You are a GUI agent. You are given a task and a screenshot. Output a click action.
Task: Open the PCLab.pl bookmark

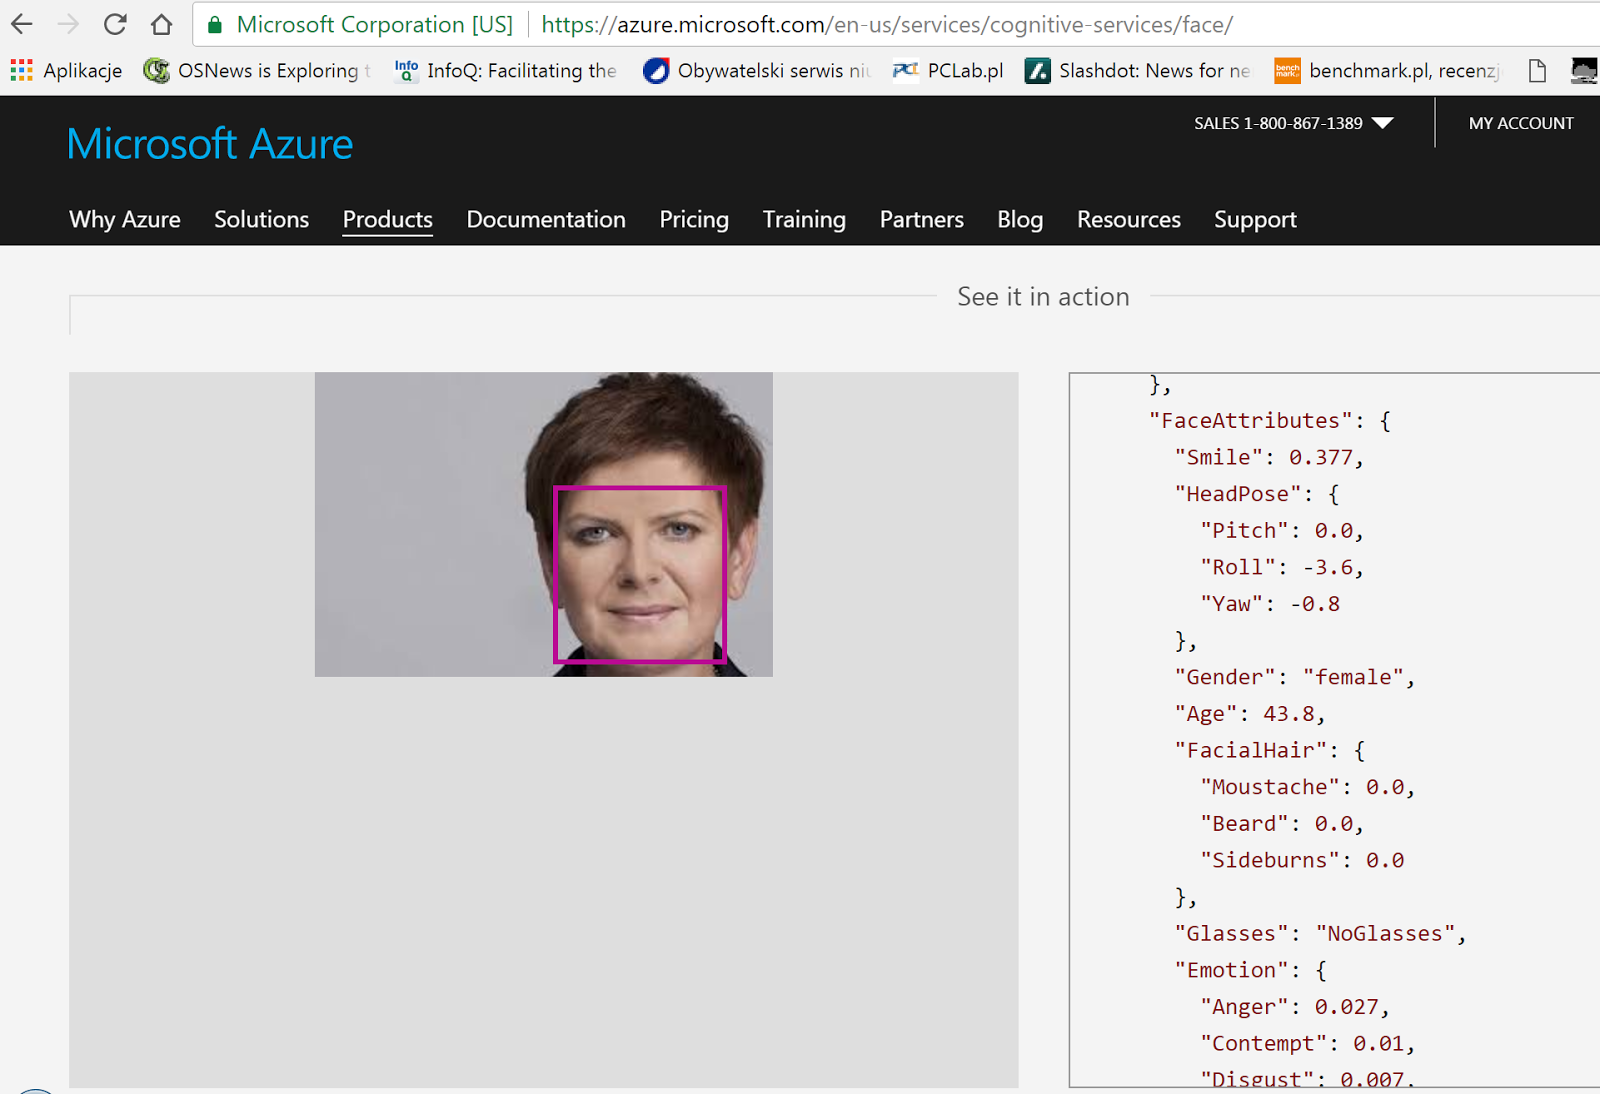(946, 70)
